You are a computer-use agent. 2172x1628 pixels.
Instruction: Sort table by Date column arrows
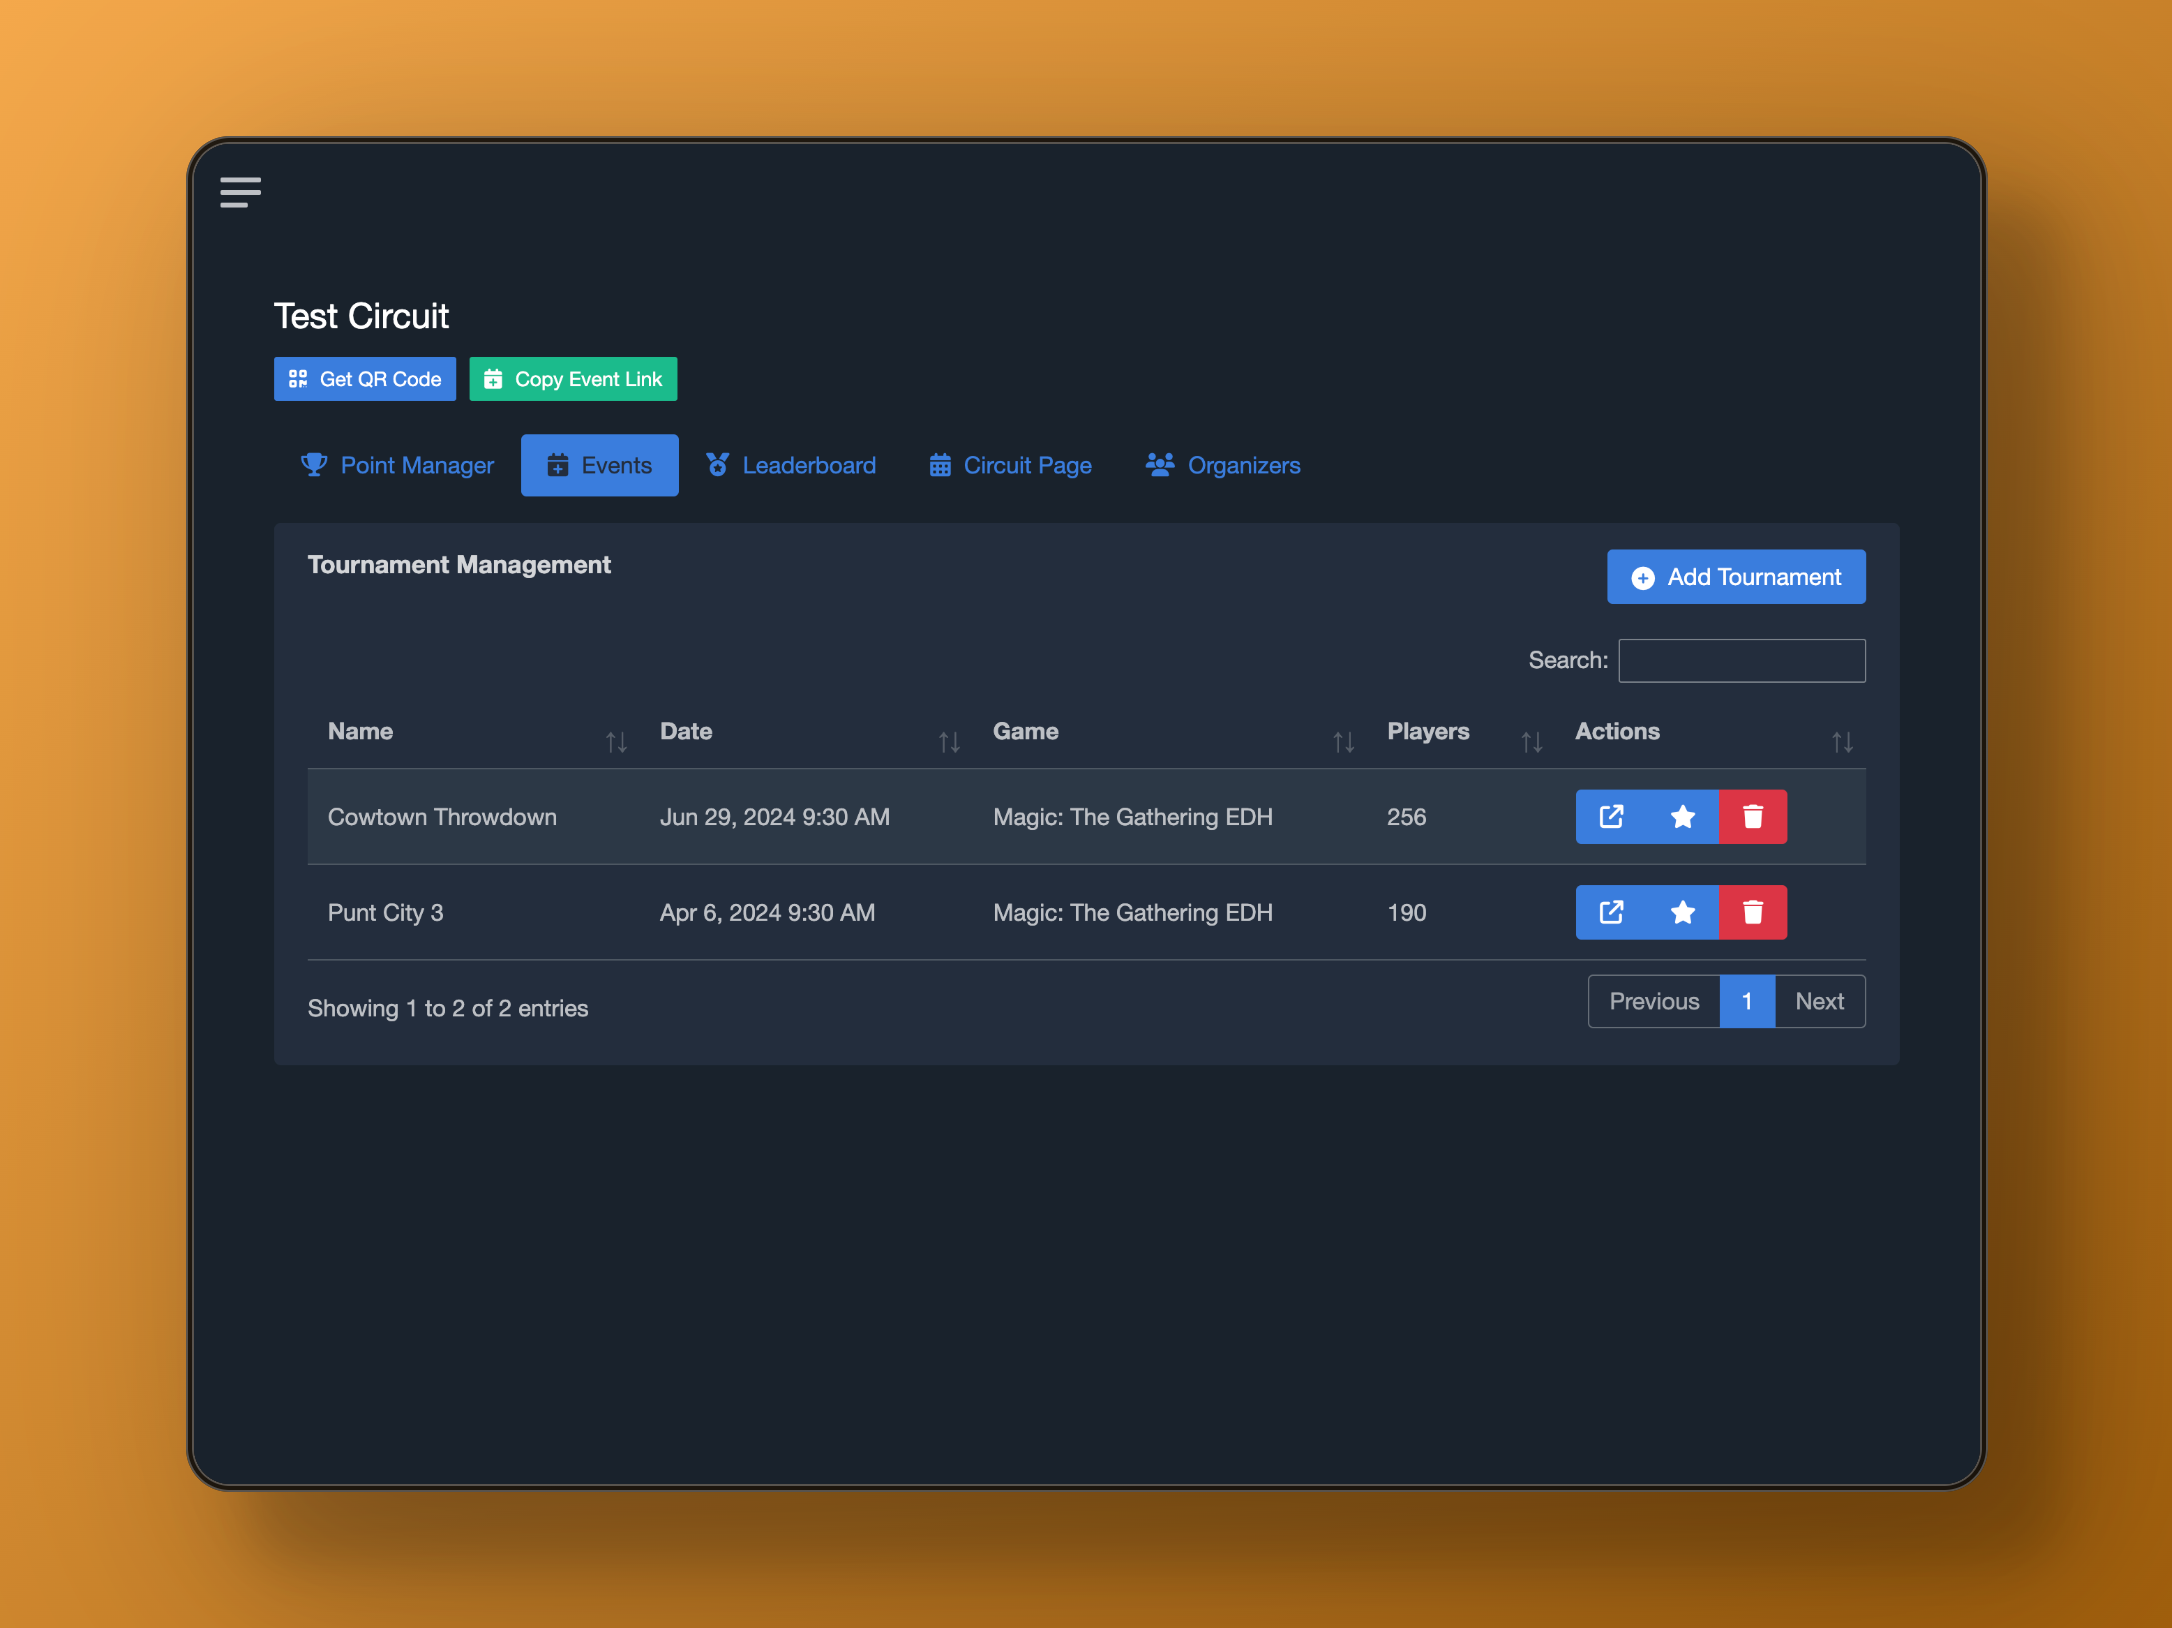pyautogui.click(x=949, y=741)
